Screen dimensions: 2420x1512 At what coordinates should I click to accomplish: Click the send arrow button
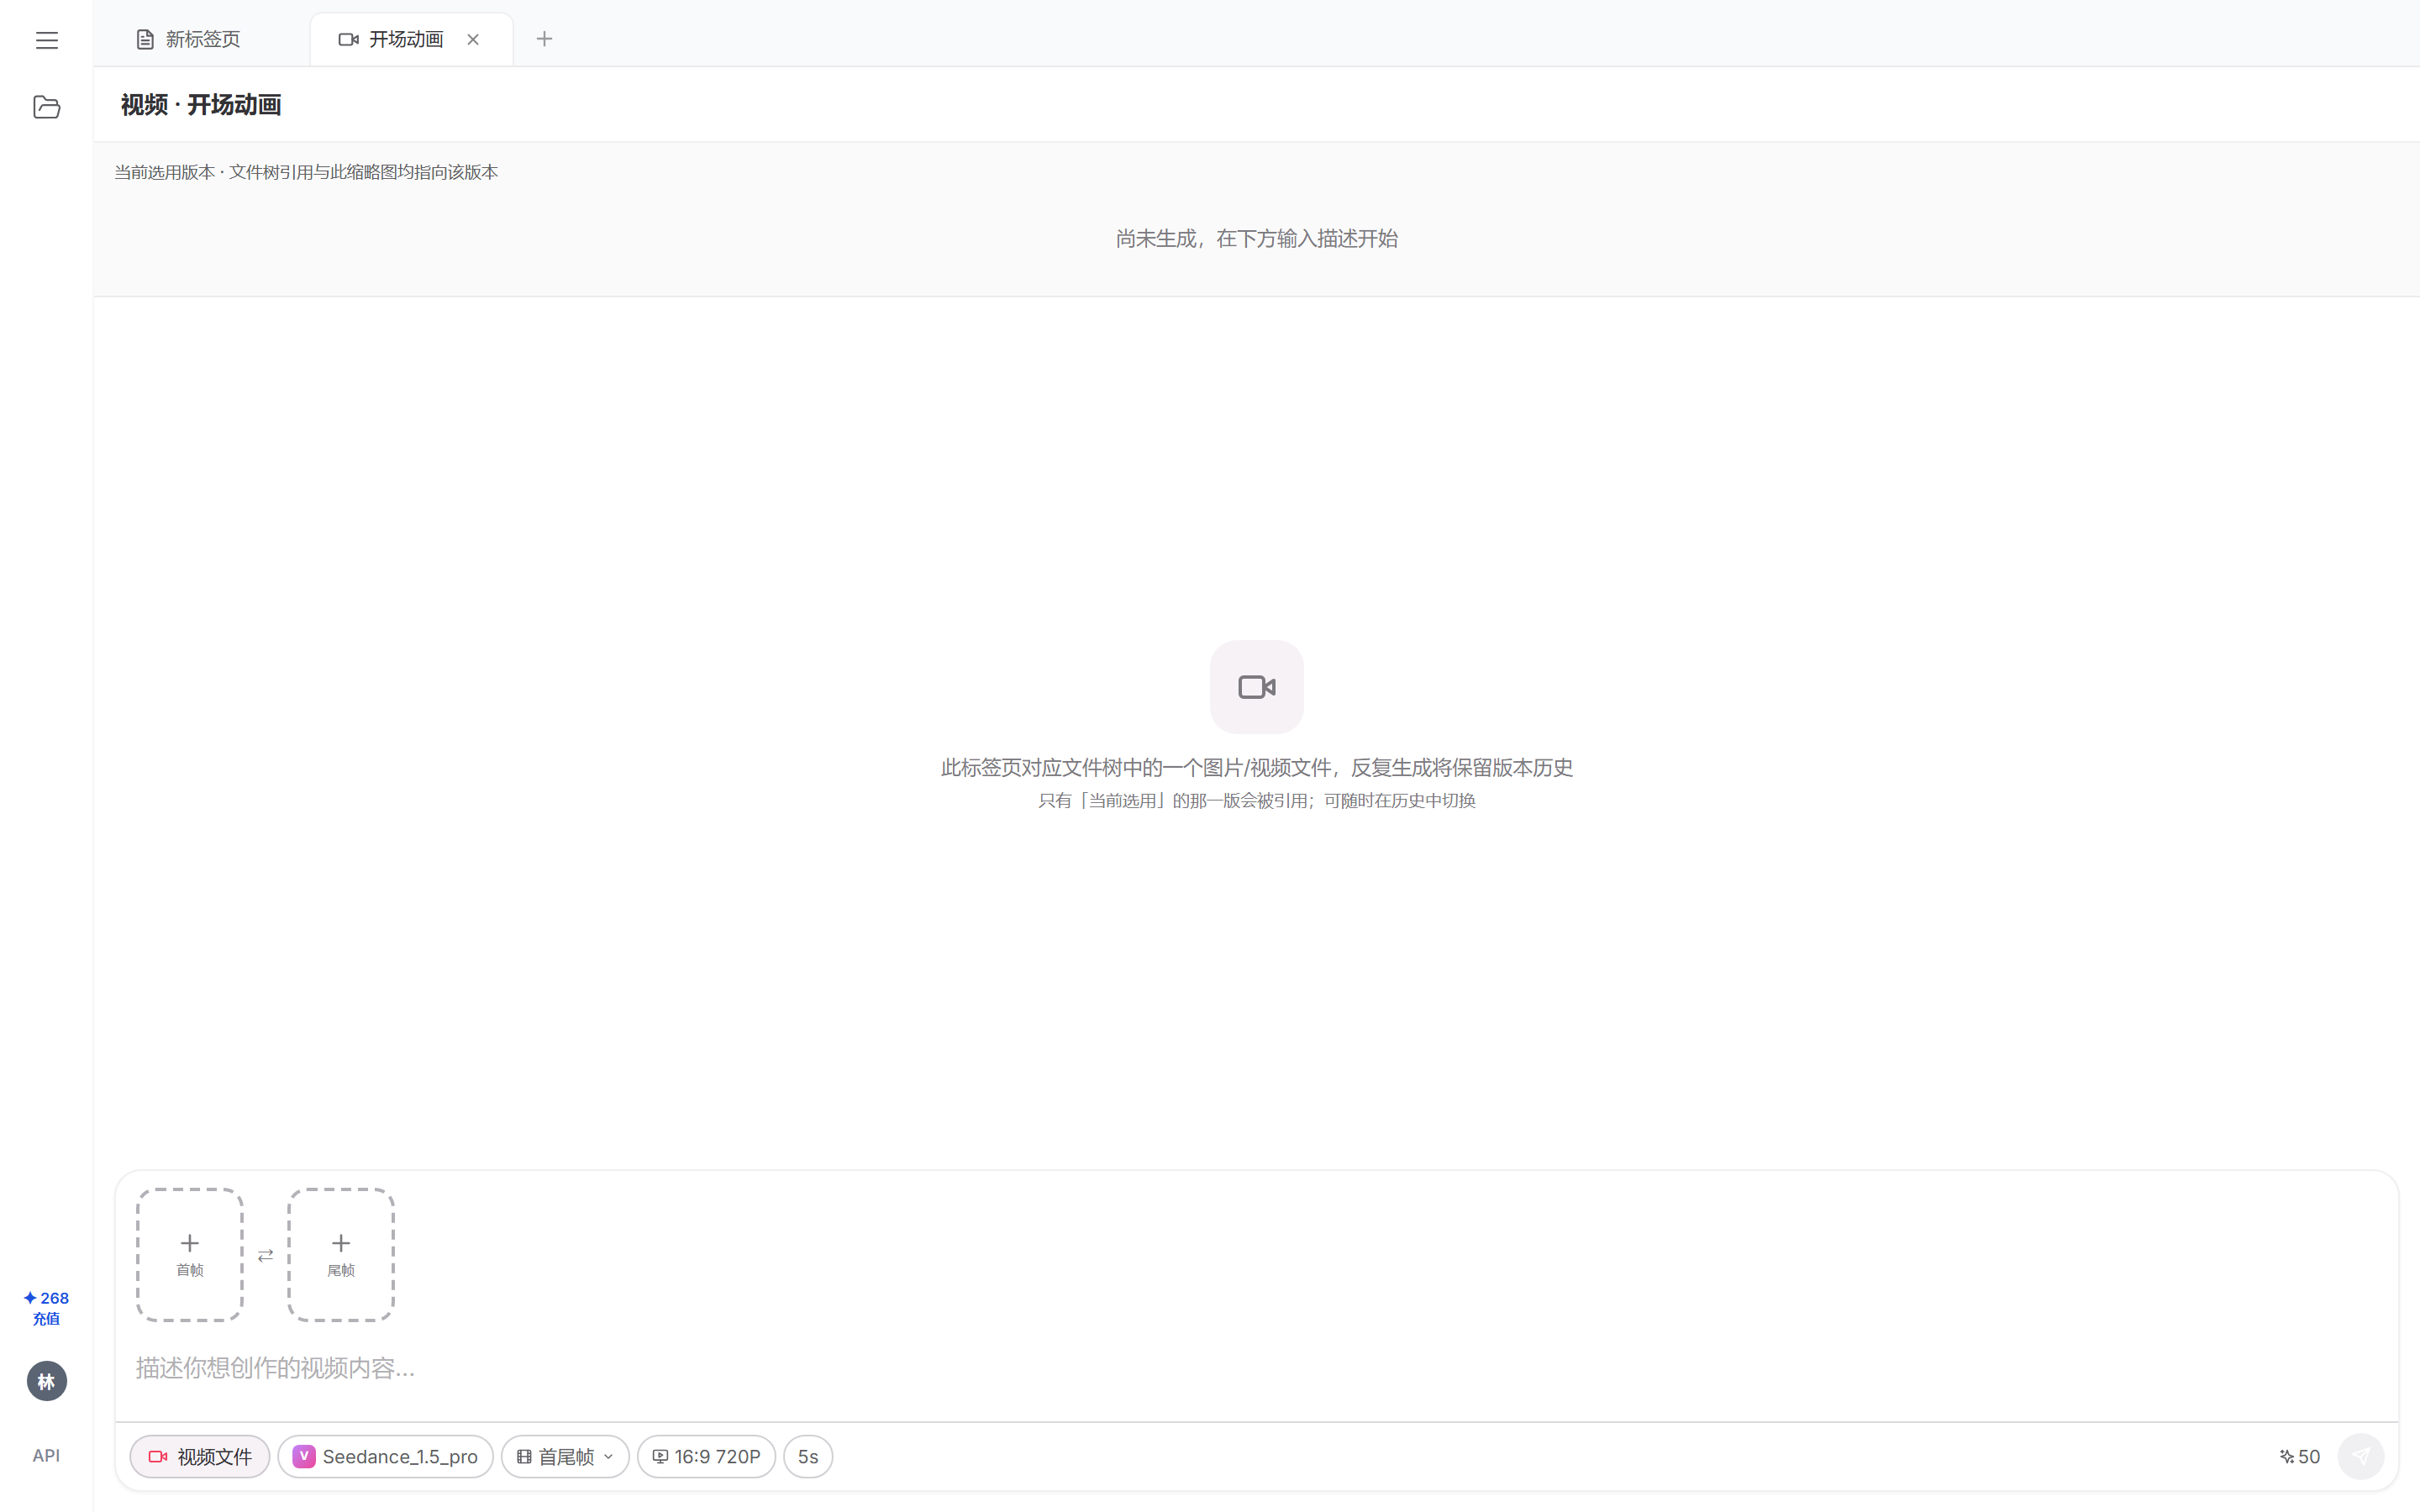coord(2360,1456)
